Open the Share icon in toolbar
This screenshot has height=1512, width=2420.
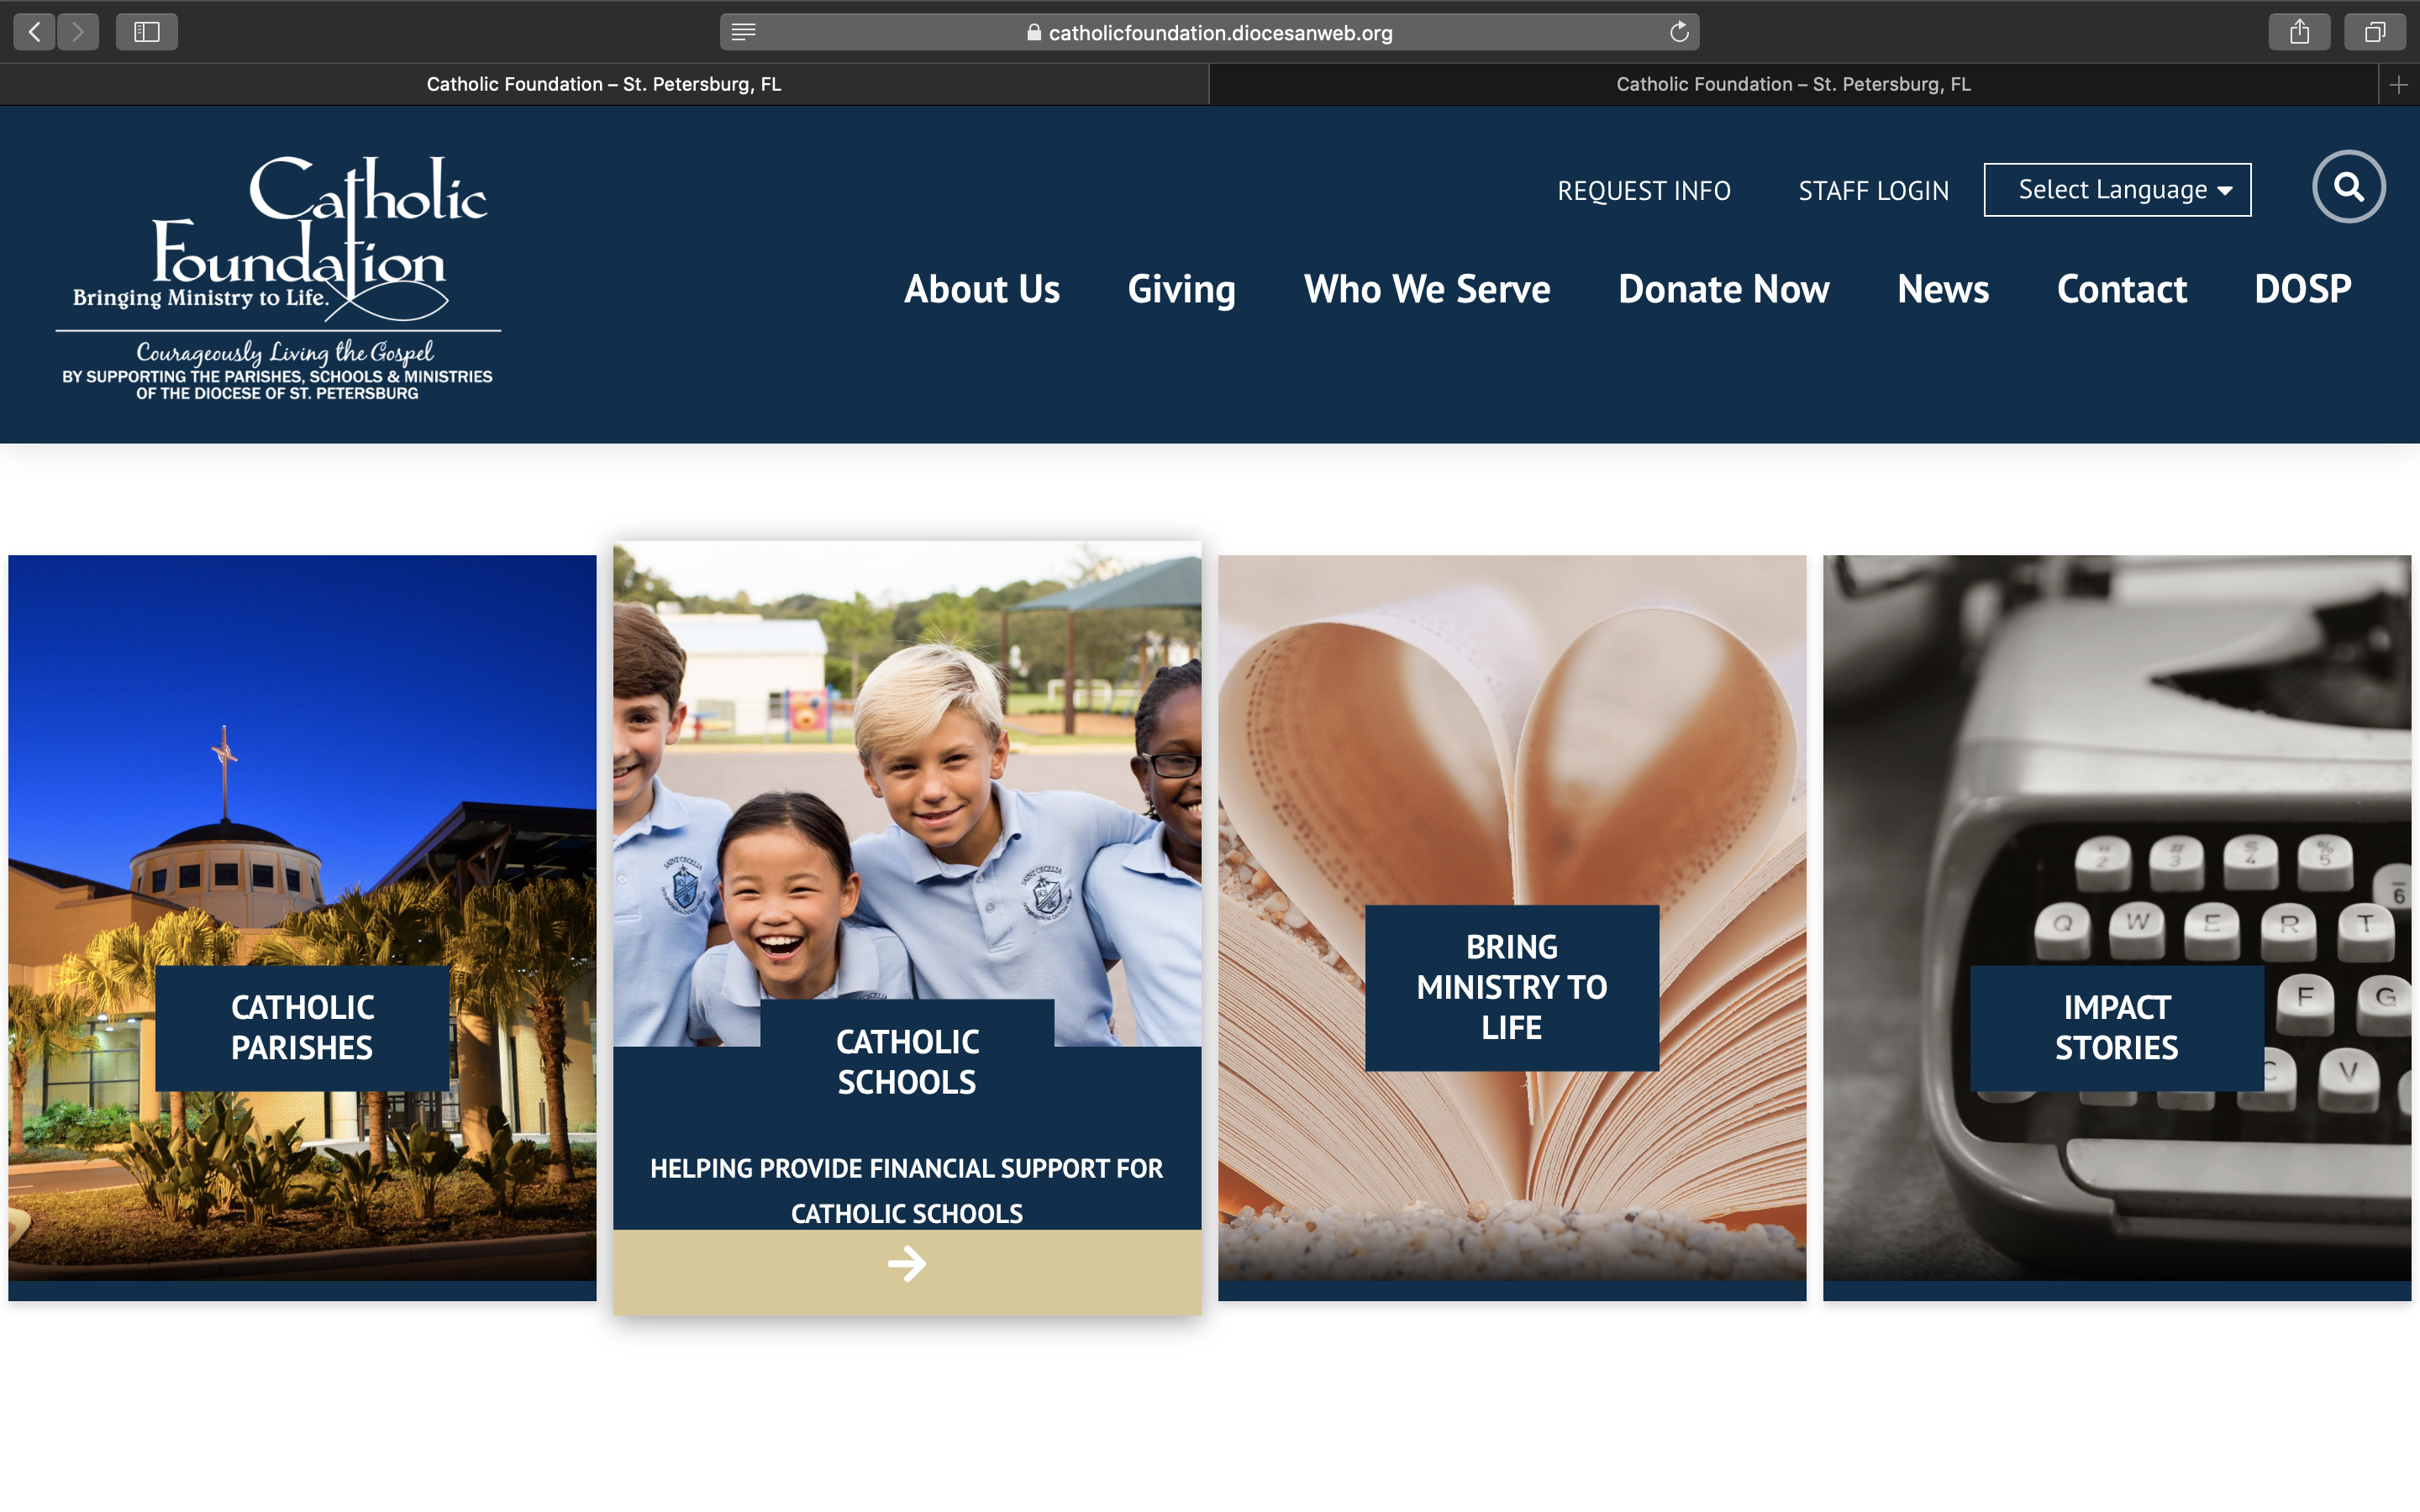coord(2299,32)
